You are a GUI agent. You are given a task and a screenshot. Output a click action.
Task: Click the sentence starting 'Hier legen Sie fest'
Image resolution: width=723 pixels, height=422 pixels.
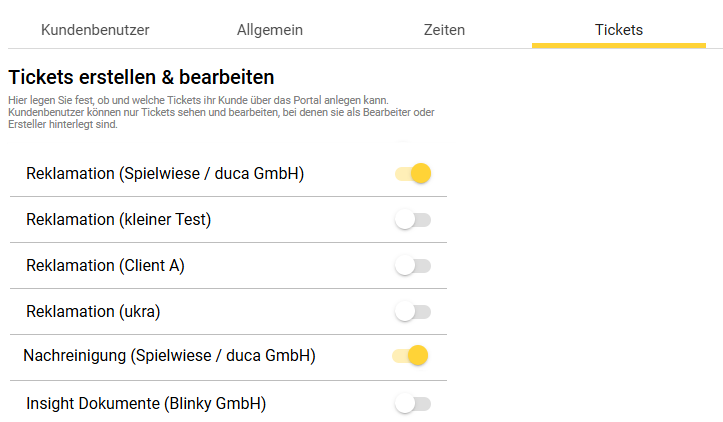tap(197, 100)
